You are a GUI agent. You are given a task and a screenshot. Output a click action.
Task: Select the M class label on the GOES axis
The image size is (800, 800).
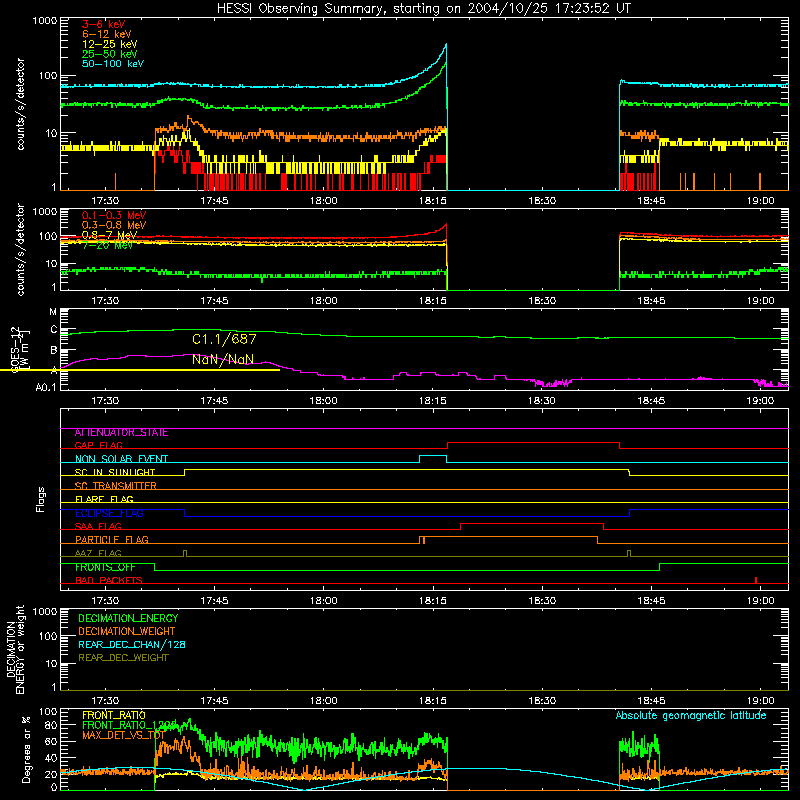pos(53,312)
